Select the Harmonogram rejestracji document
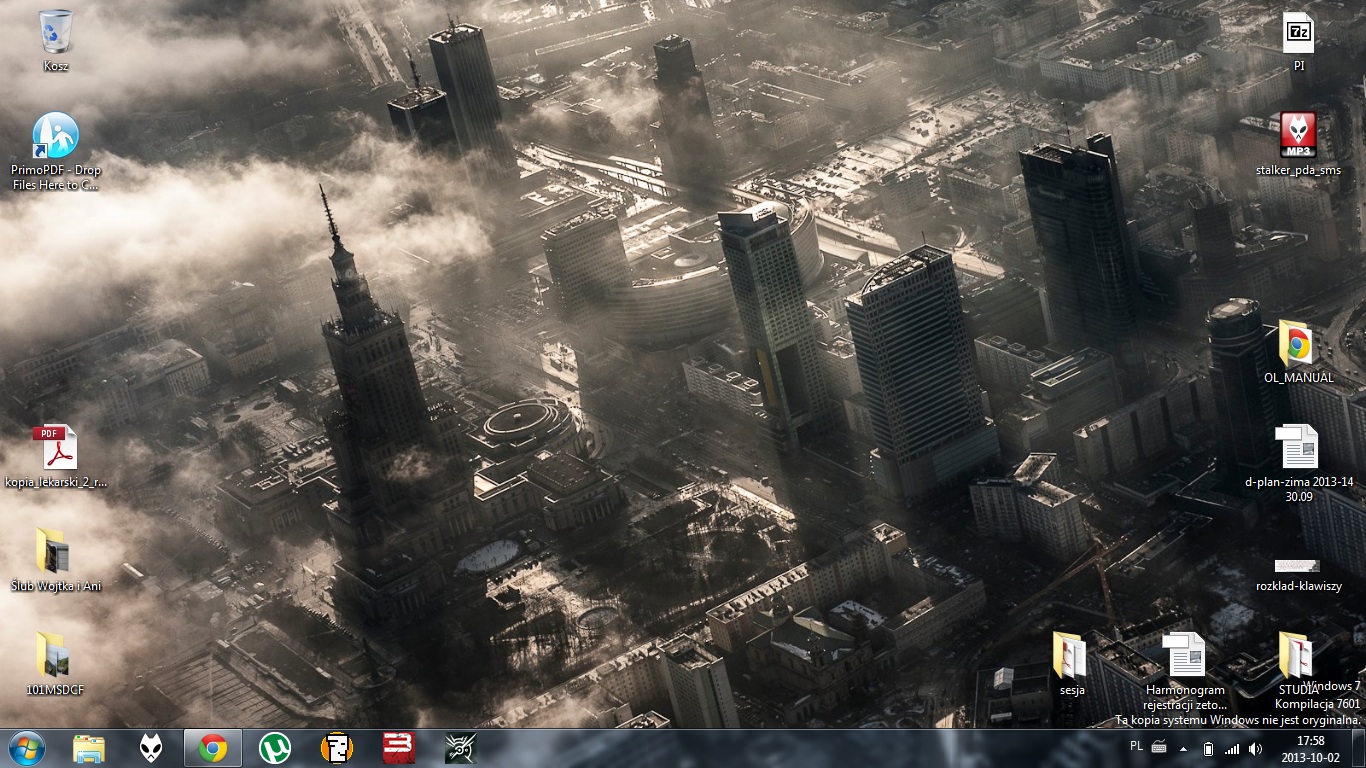 (x=1185, y=656)
